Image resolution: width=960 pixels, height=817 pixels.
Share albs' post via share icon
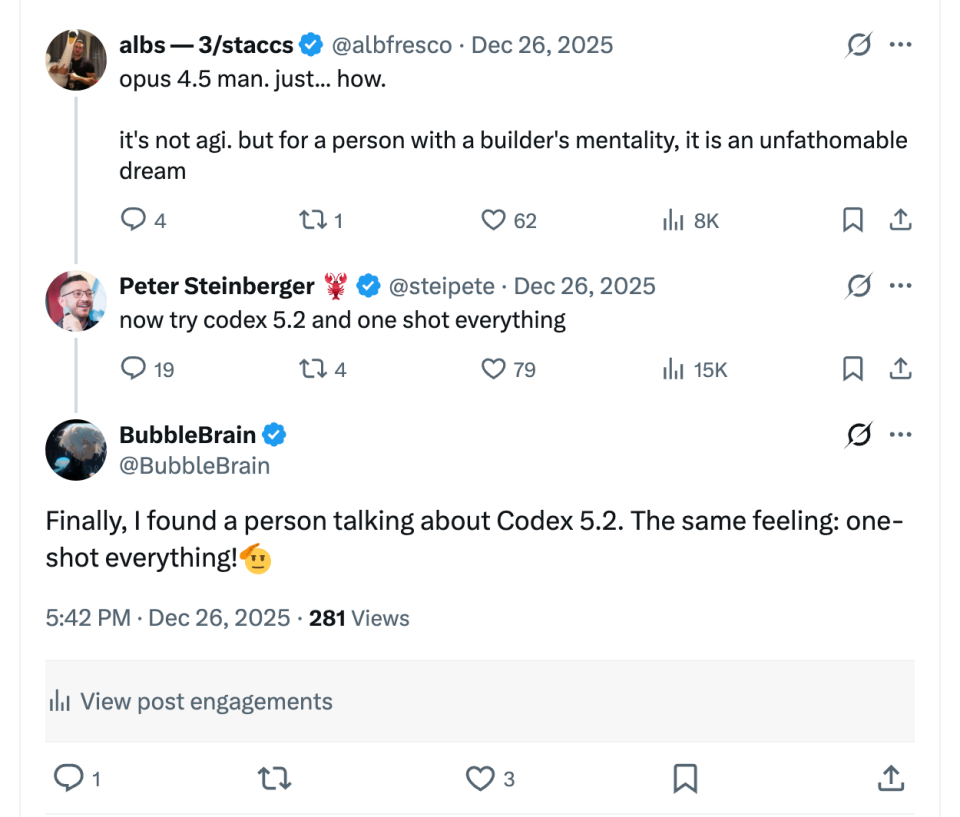900,220
